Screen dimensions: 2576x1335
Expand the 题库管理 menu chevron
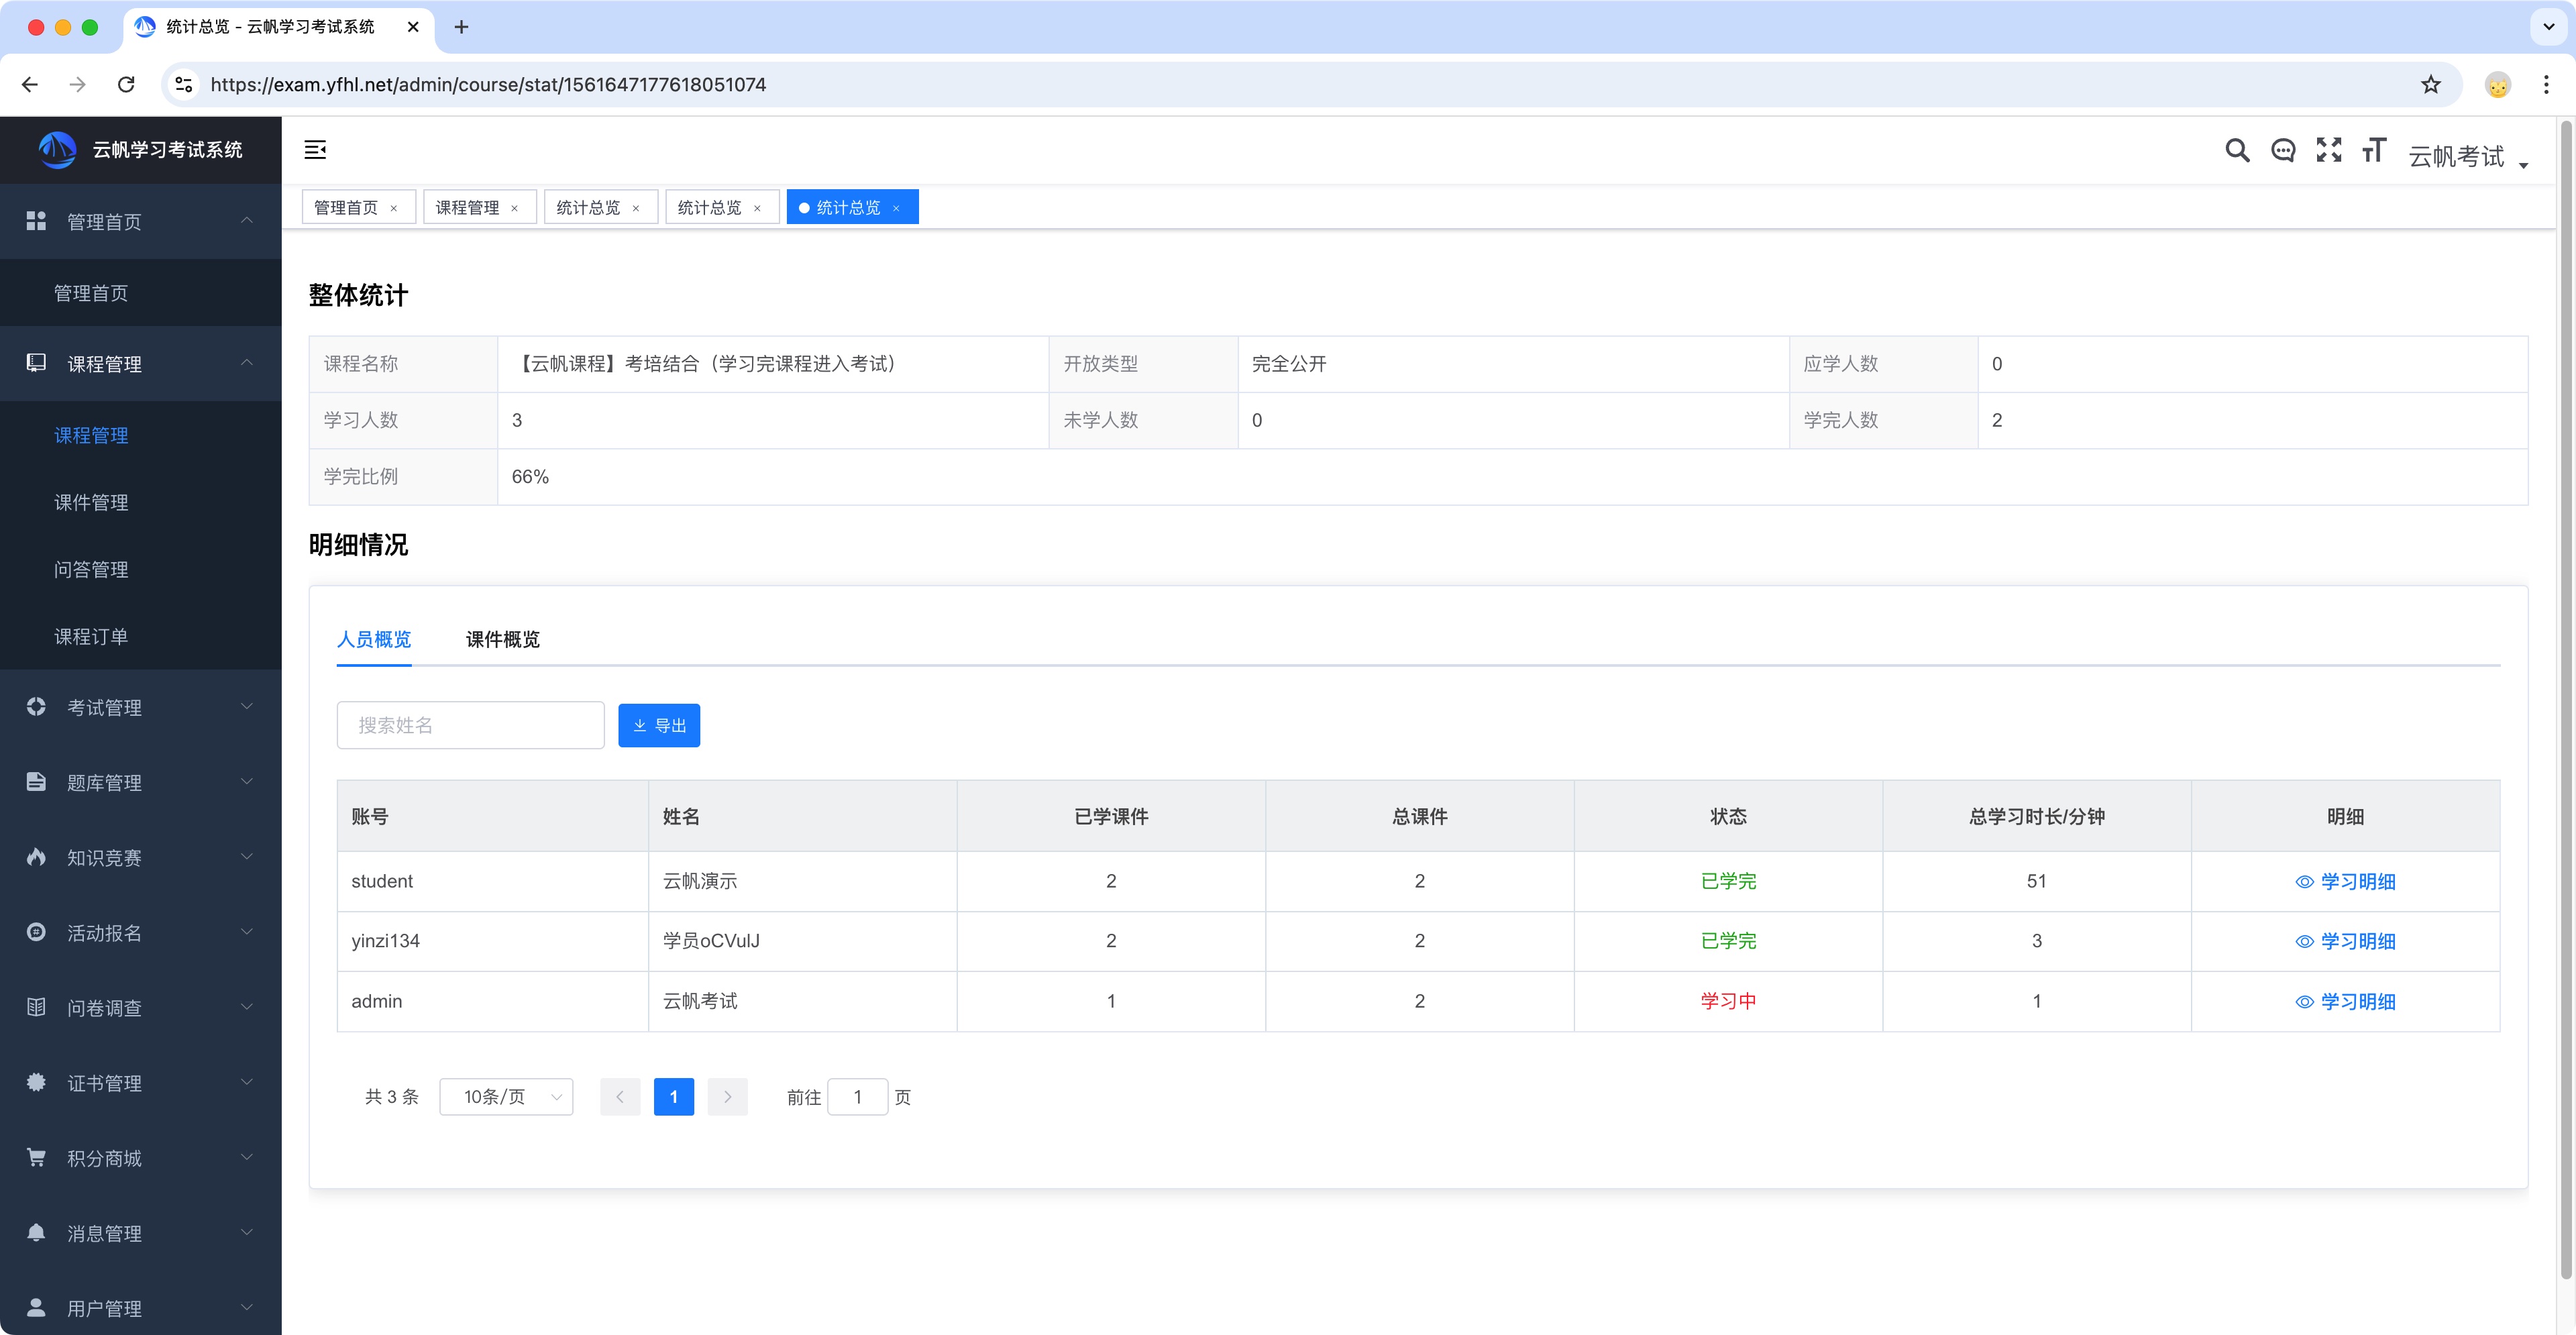coord(247,781)
